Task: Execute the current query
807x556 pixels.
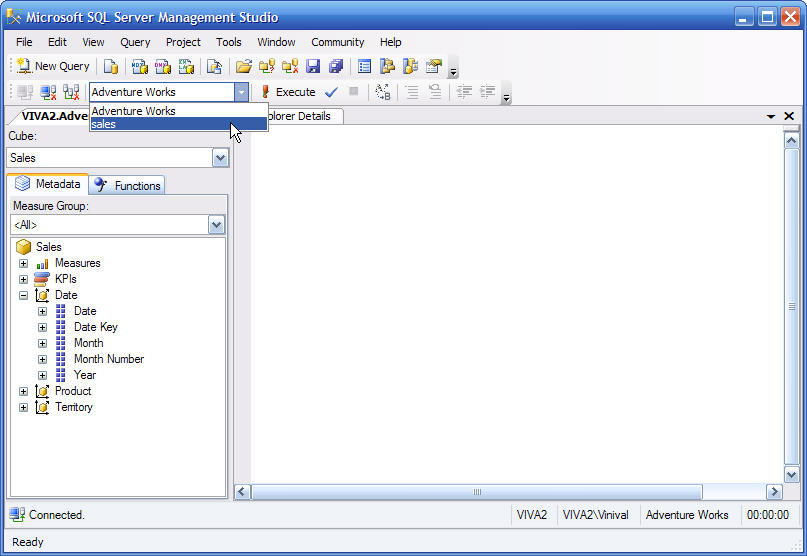Action: pyautogui.click(x=288, y=92)
